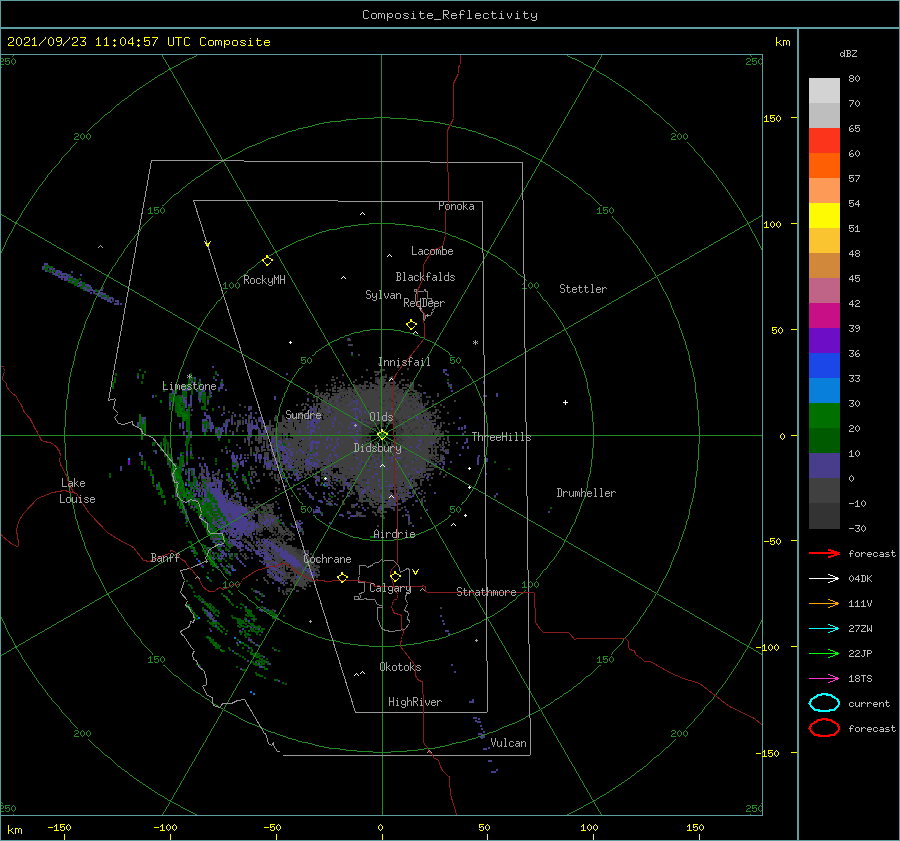Click the light blue 33-30 dBZ band
The width and height of the screenshot is (900, 841).
pyautogui.click(x=824, y=391)
